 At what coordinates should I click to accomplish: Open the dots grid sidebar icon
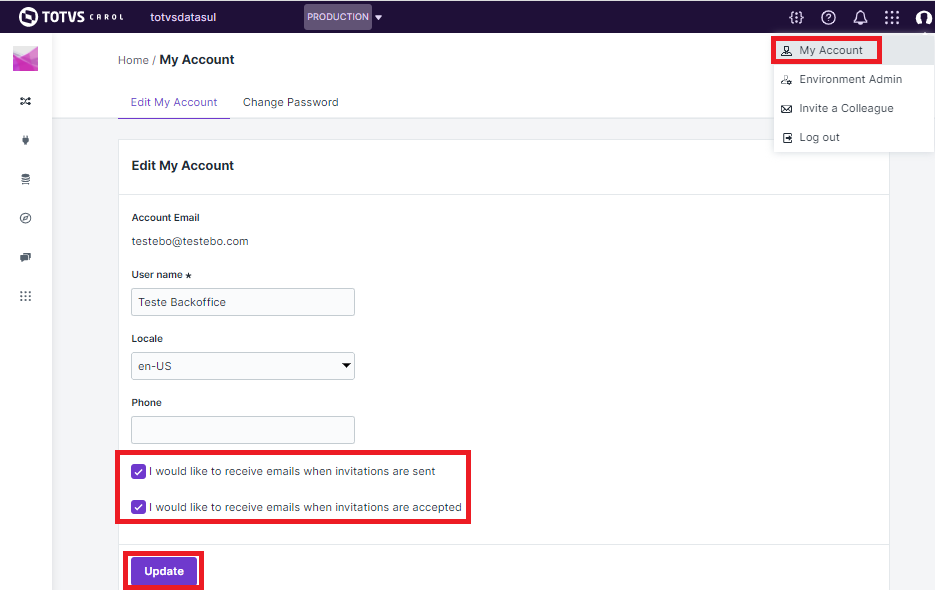(25, 296)
